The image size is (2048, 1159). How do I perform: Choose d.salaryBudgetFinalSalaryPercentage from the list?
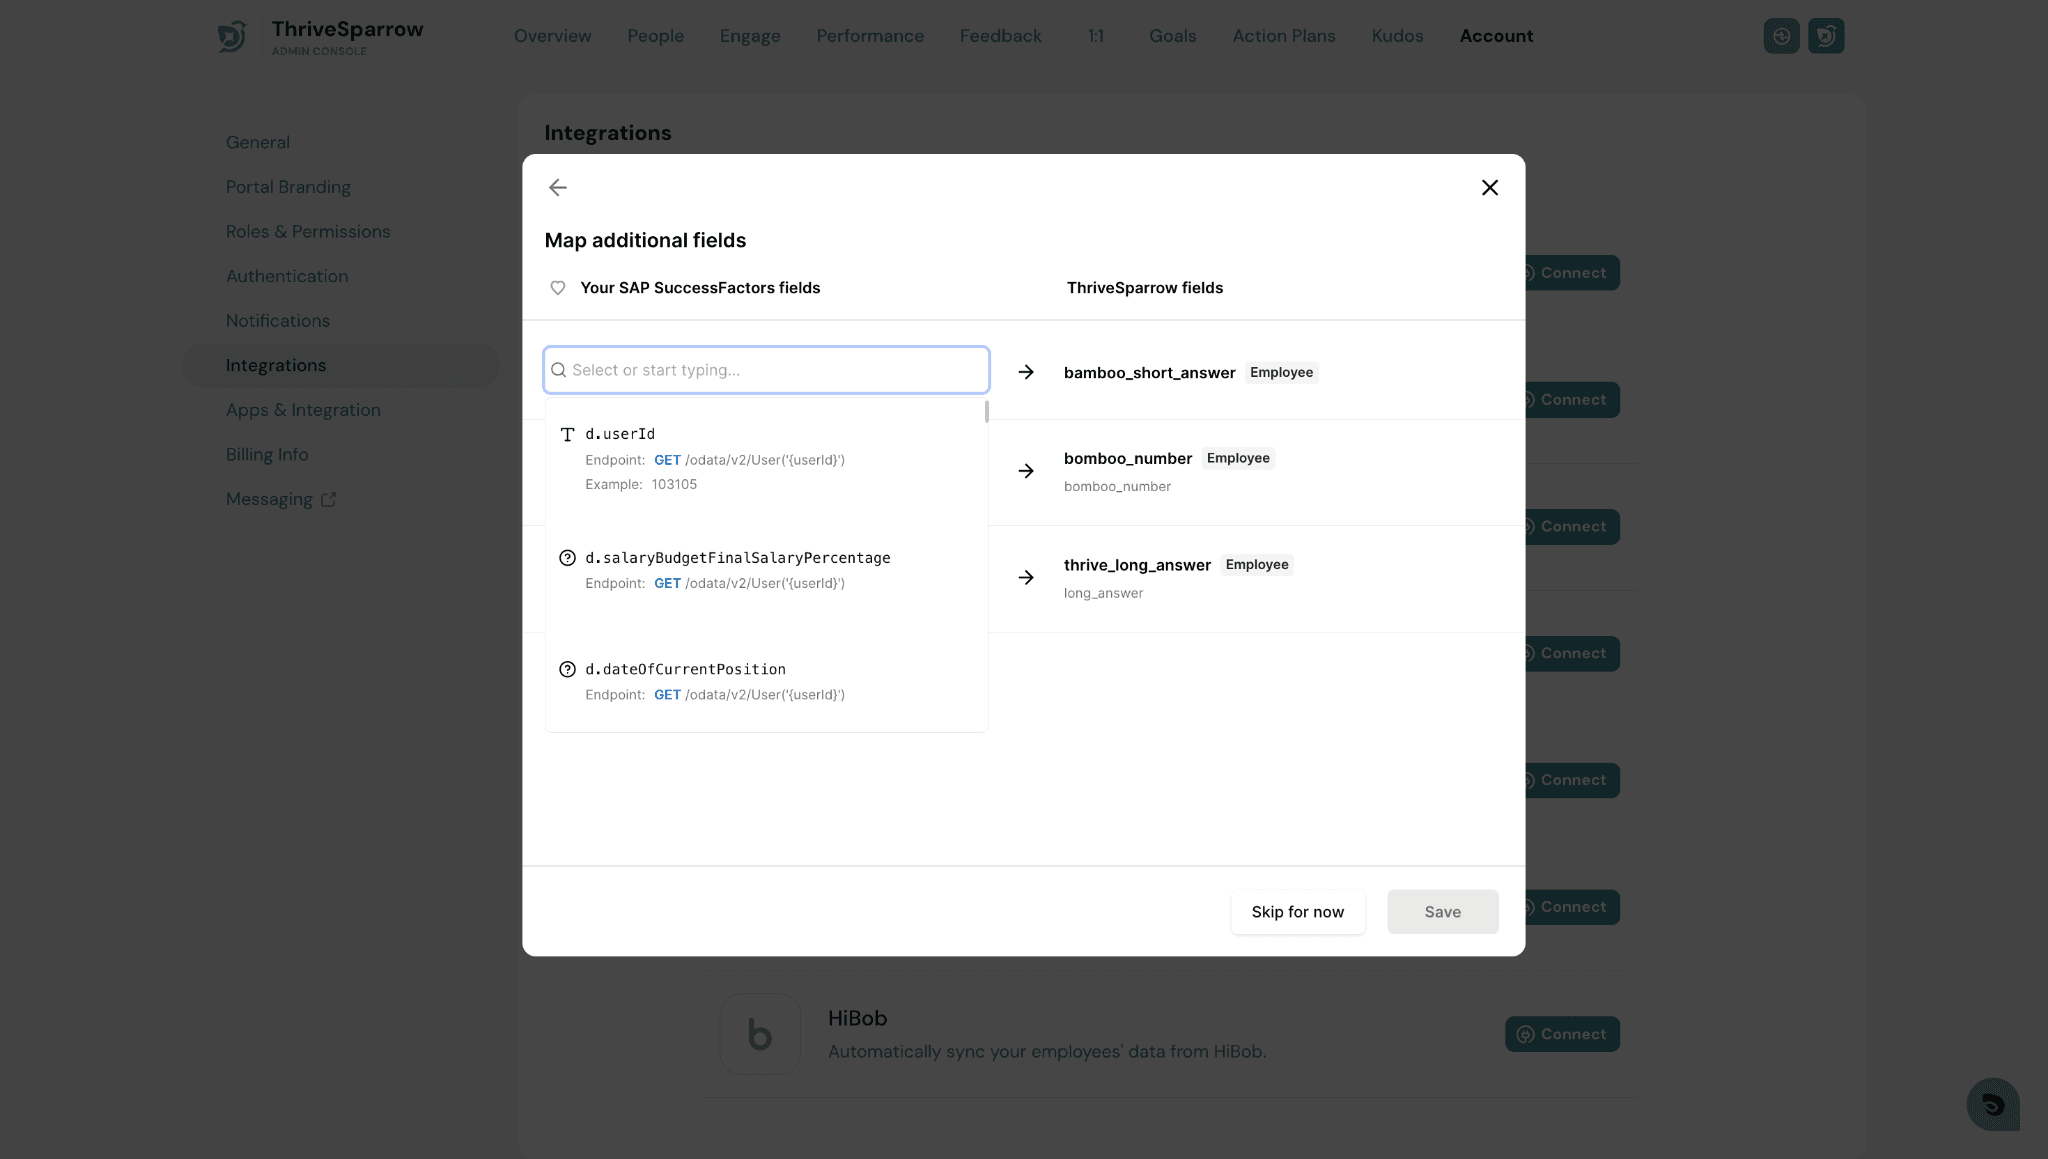click(767, 570)
